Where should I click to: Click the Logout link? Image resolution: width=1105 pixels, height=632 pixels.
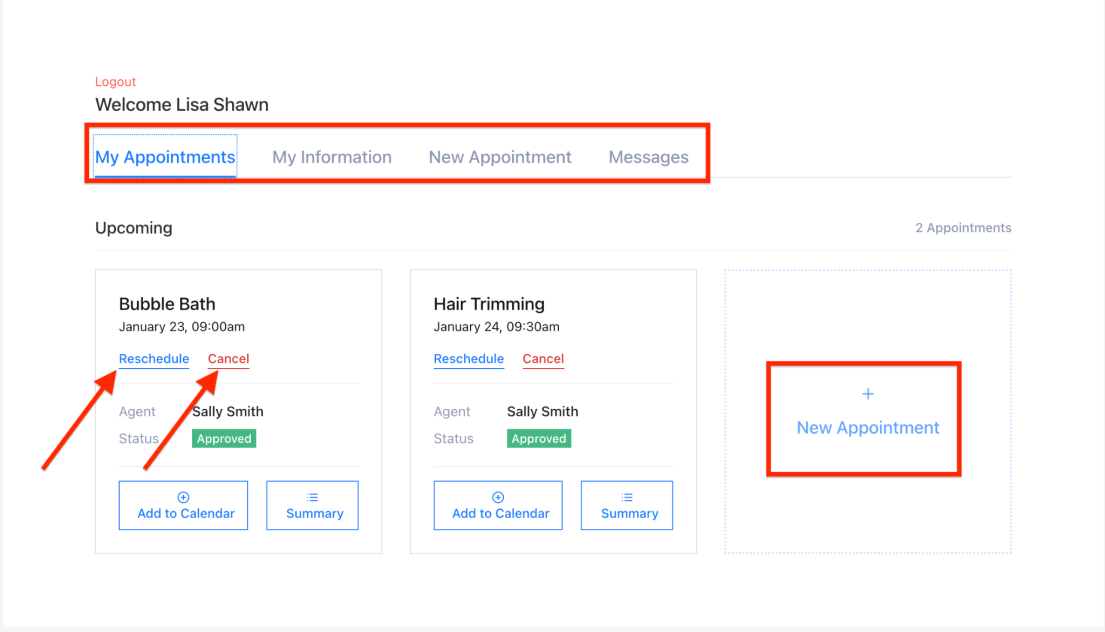coord(115,82)
